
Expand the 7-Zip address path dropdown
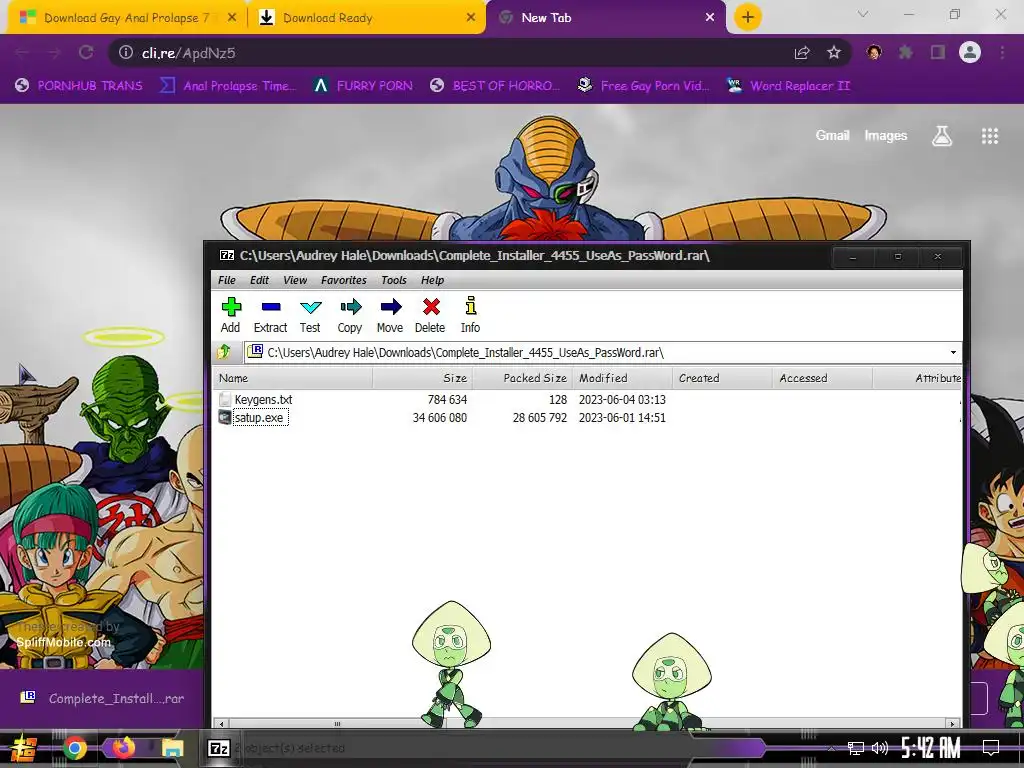tap(953, 353)
